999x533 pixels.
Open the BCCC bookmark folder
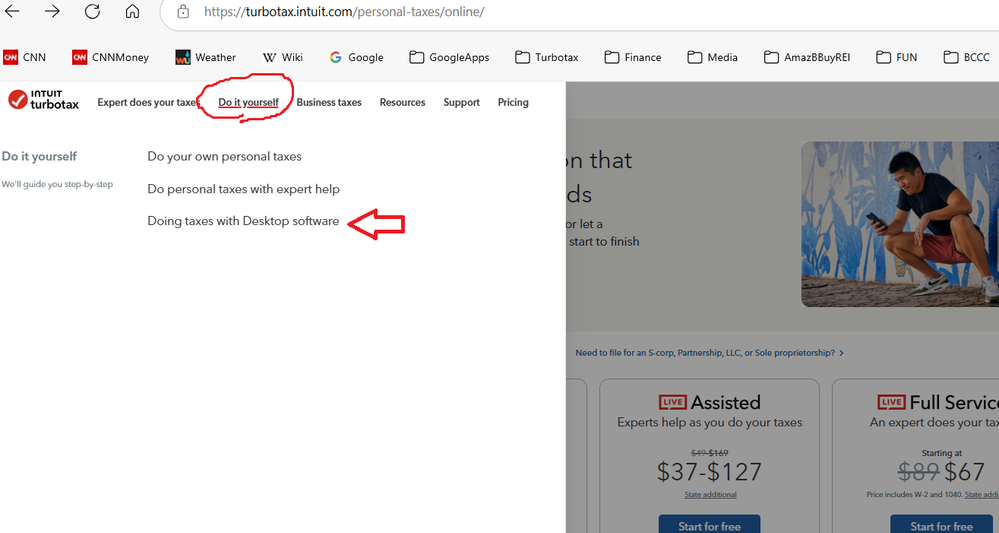point(967,57)
